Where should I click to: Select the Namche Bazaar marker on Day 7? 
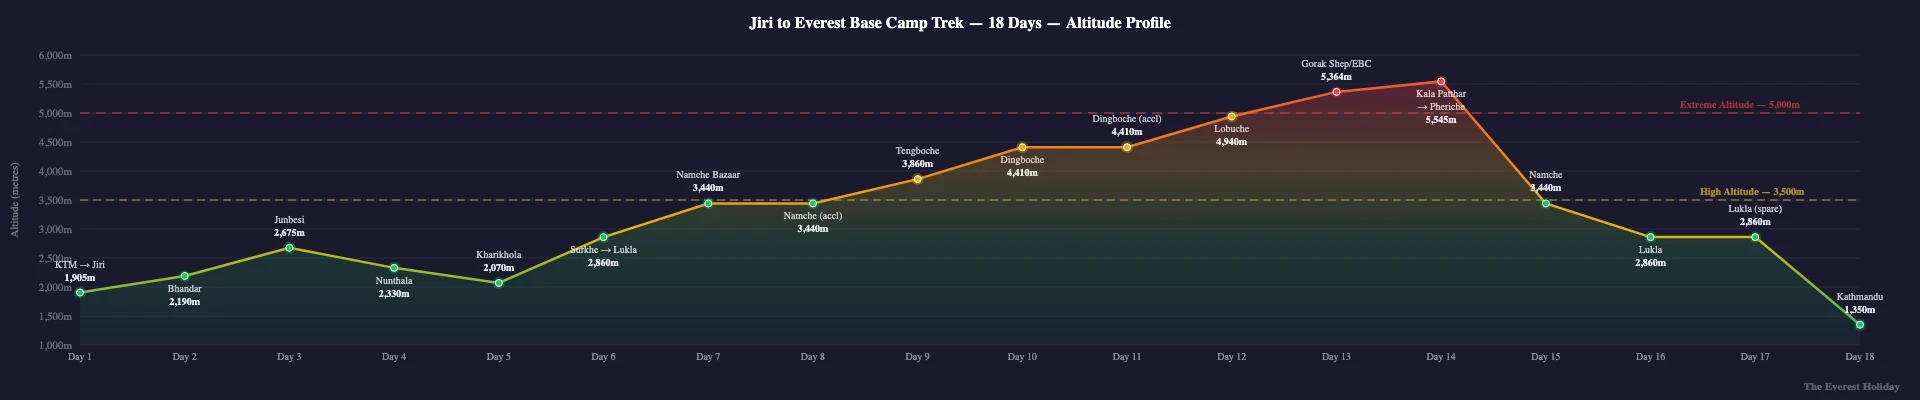coord(708,203)
